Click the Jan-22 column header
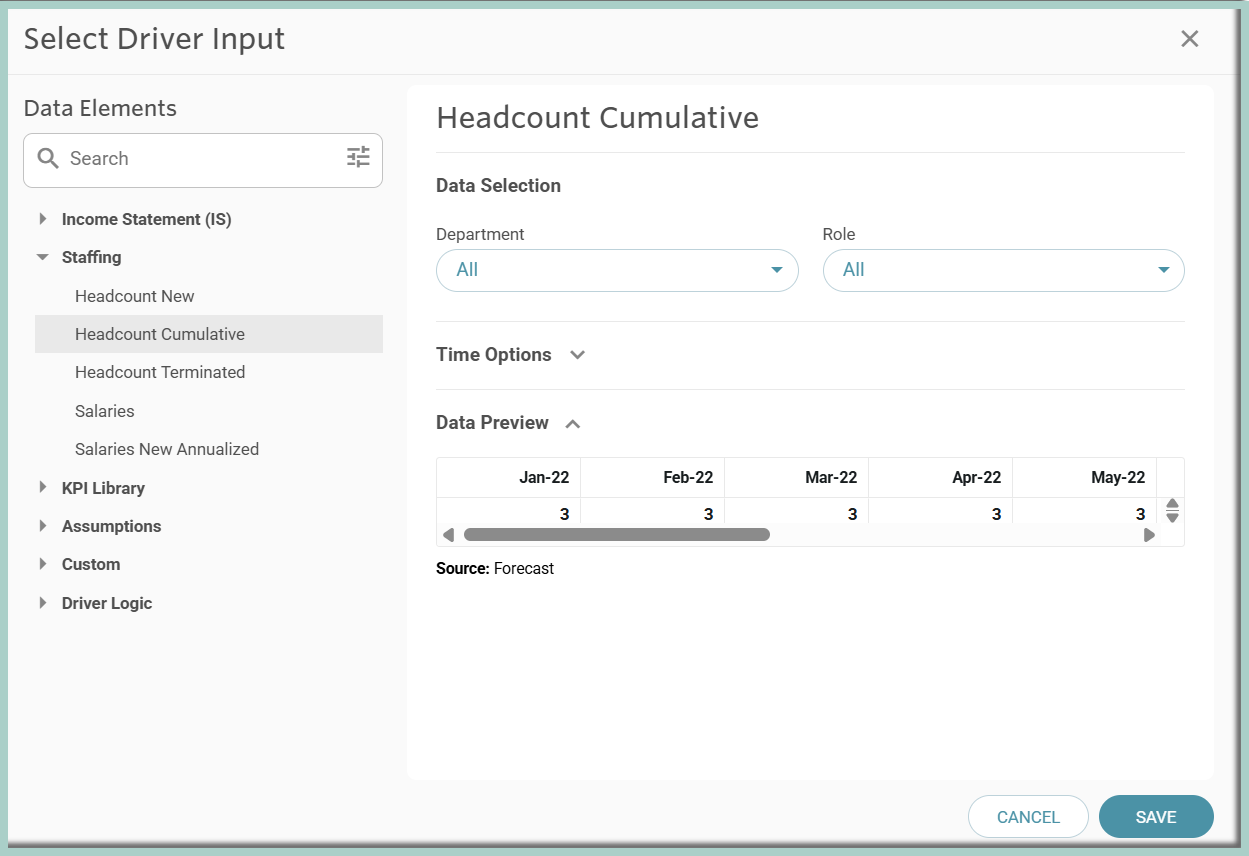Screen dimensions: 1249x856 coord(509,478)
